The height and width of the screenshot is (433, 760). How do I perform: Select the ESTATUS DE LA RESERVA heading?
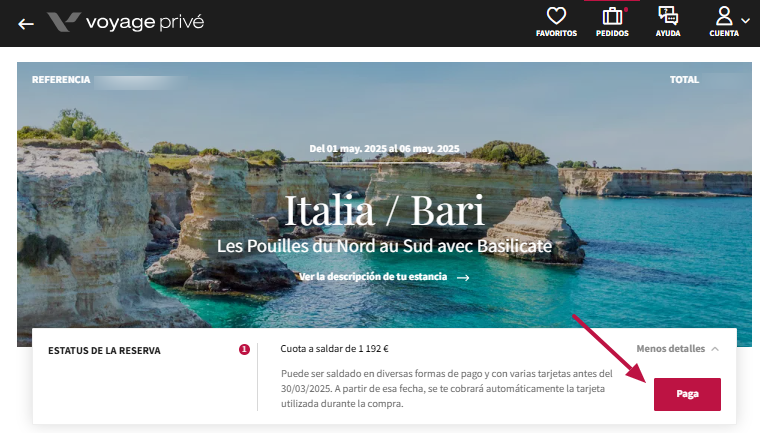click(x=104, y=351)
